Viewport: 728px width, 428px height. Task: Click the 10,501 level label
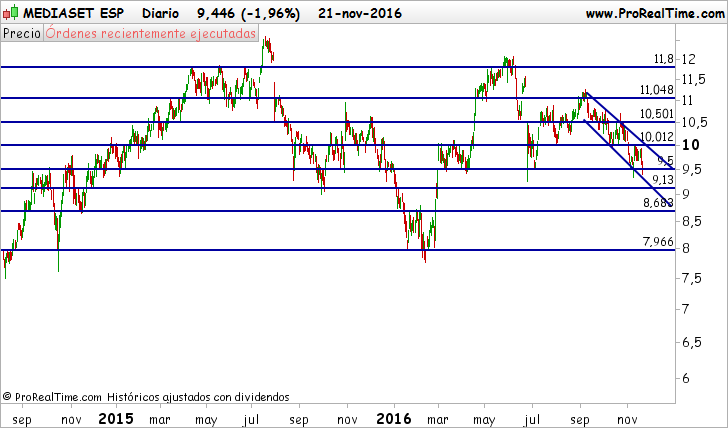coord(656,114)
